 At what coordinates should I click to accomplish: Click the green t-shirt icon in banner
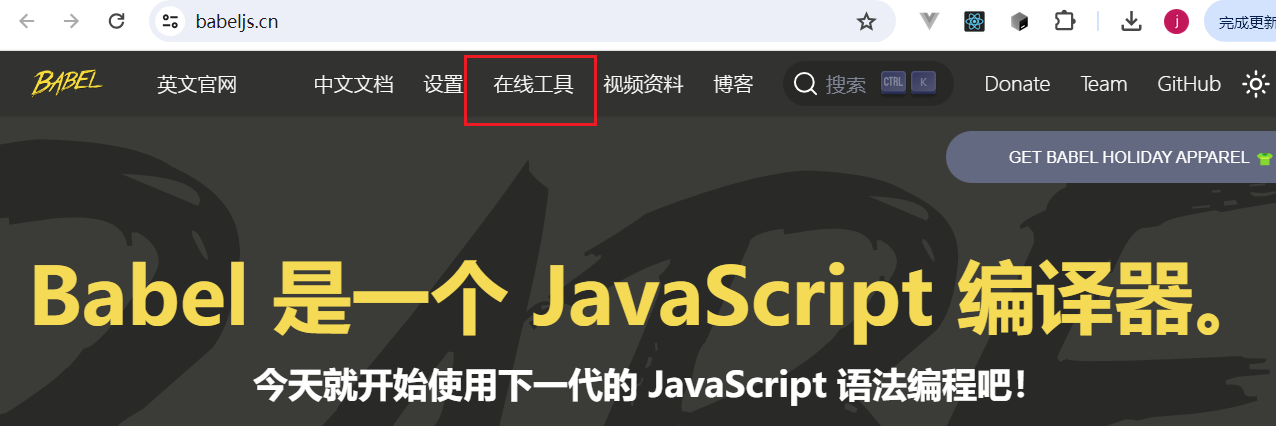click(1265, 158)
